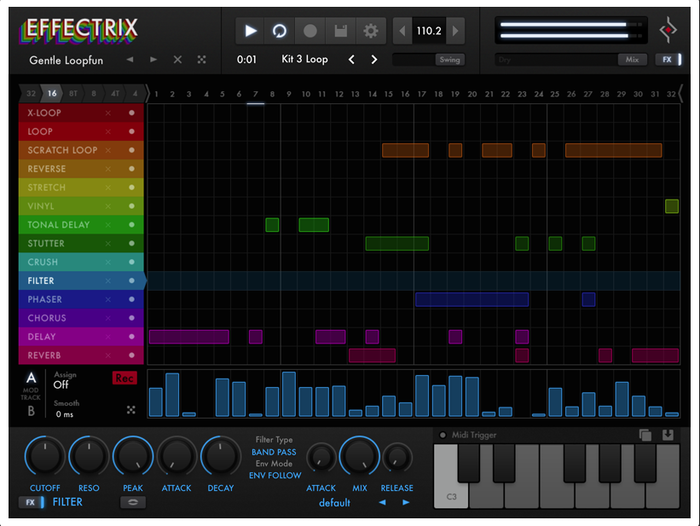Select grid resolution 4
This screenshot has height=526, width=700.
135,93
